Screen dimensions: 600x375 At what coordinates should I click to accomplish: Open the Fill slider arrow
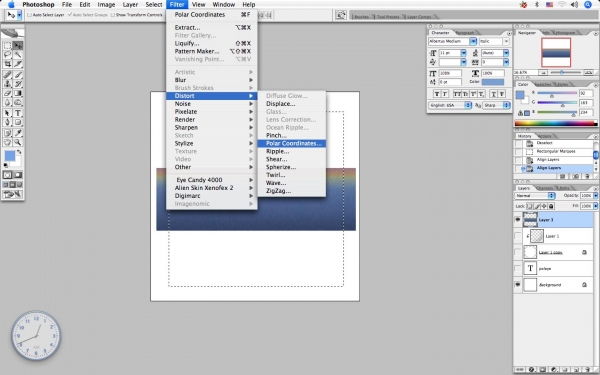595,206
